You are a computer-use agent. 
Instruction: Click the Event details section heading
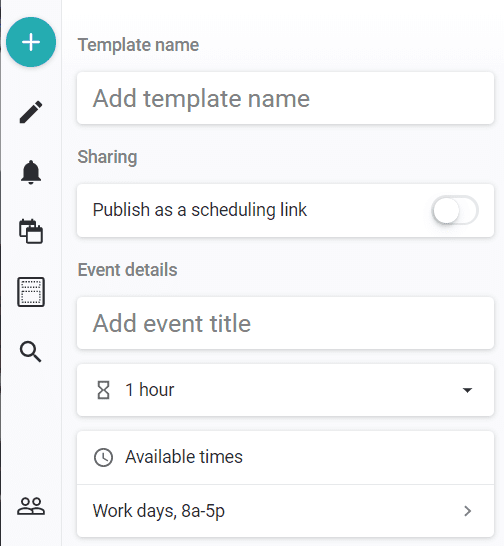[x=127, y=270]
